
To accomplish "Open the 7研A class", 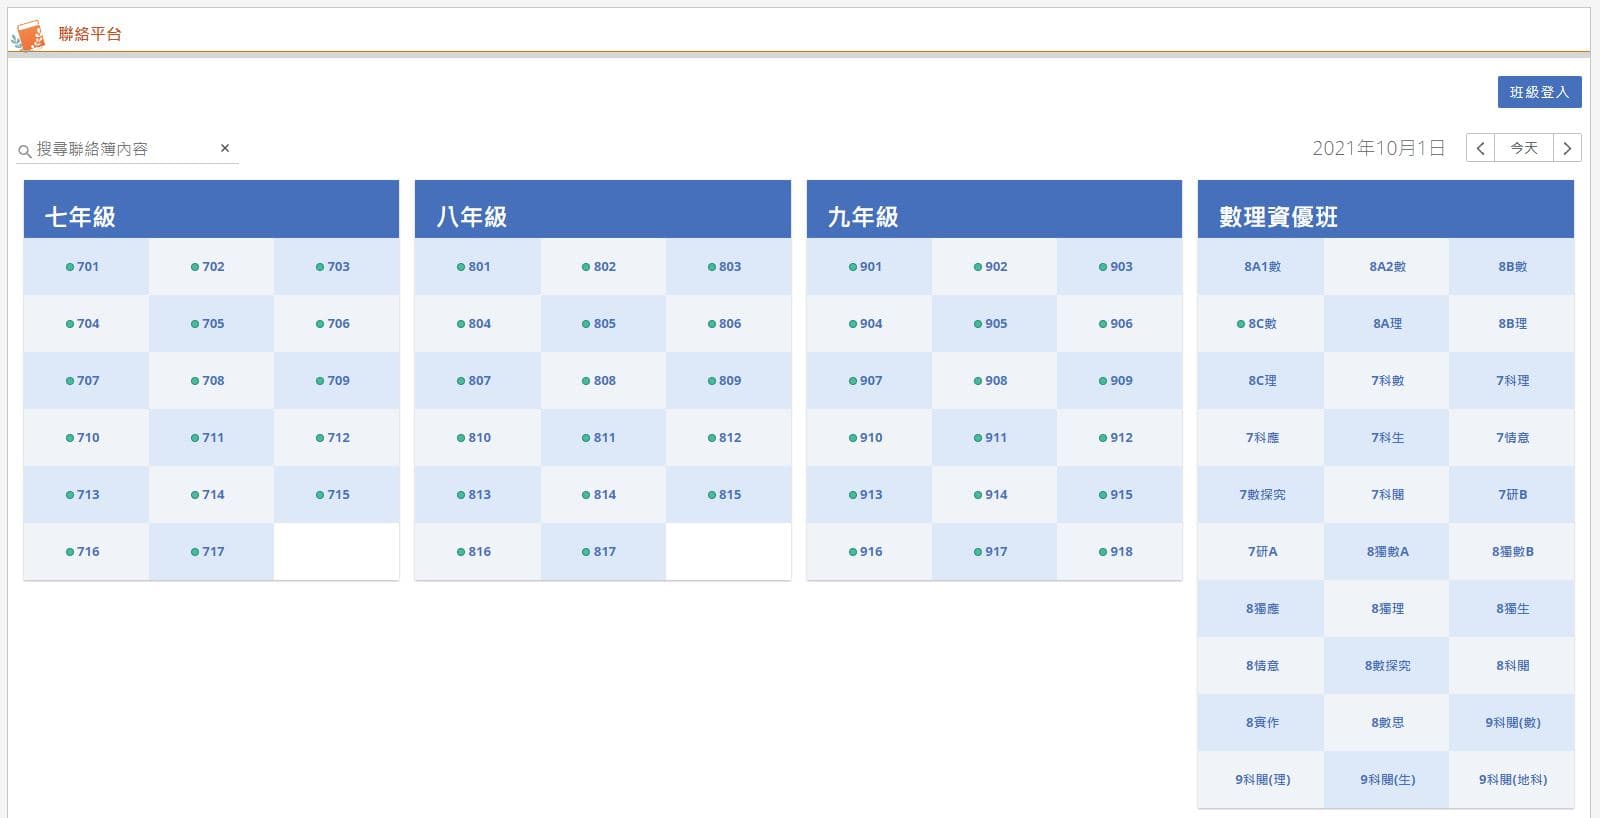I will click(x=1261, y=552).
